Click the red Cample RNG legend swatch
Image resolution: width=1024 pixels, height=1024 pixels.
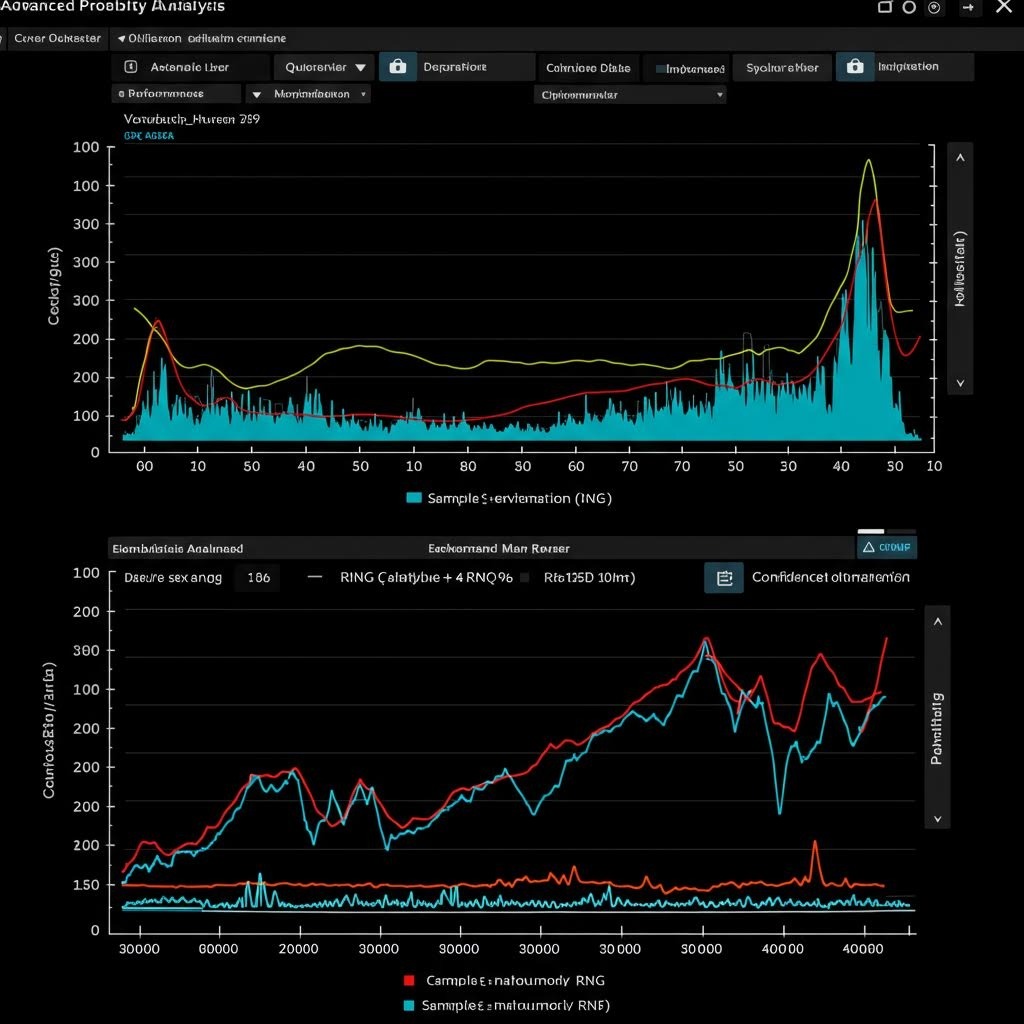pyautogui.click(x=409, y=981)
